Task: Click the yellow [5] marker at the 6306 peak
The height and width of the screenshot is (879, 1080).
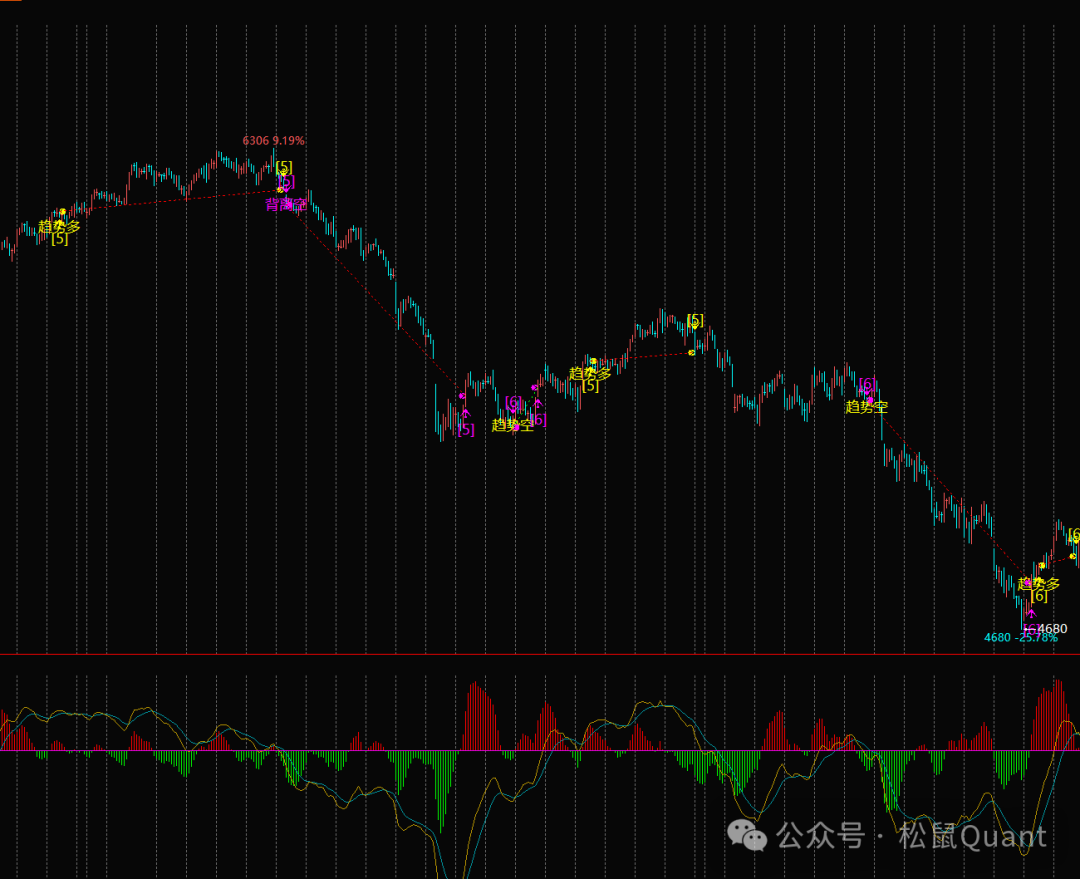Action: pyautogui.click(x=284, y=167)
